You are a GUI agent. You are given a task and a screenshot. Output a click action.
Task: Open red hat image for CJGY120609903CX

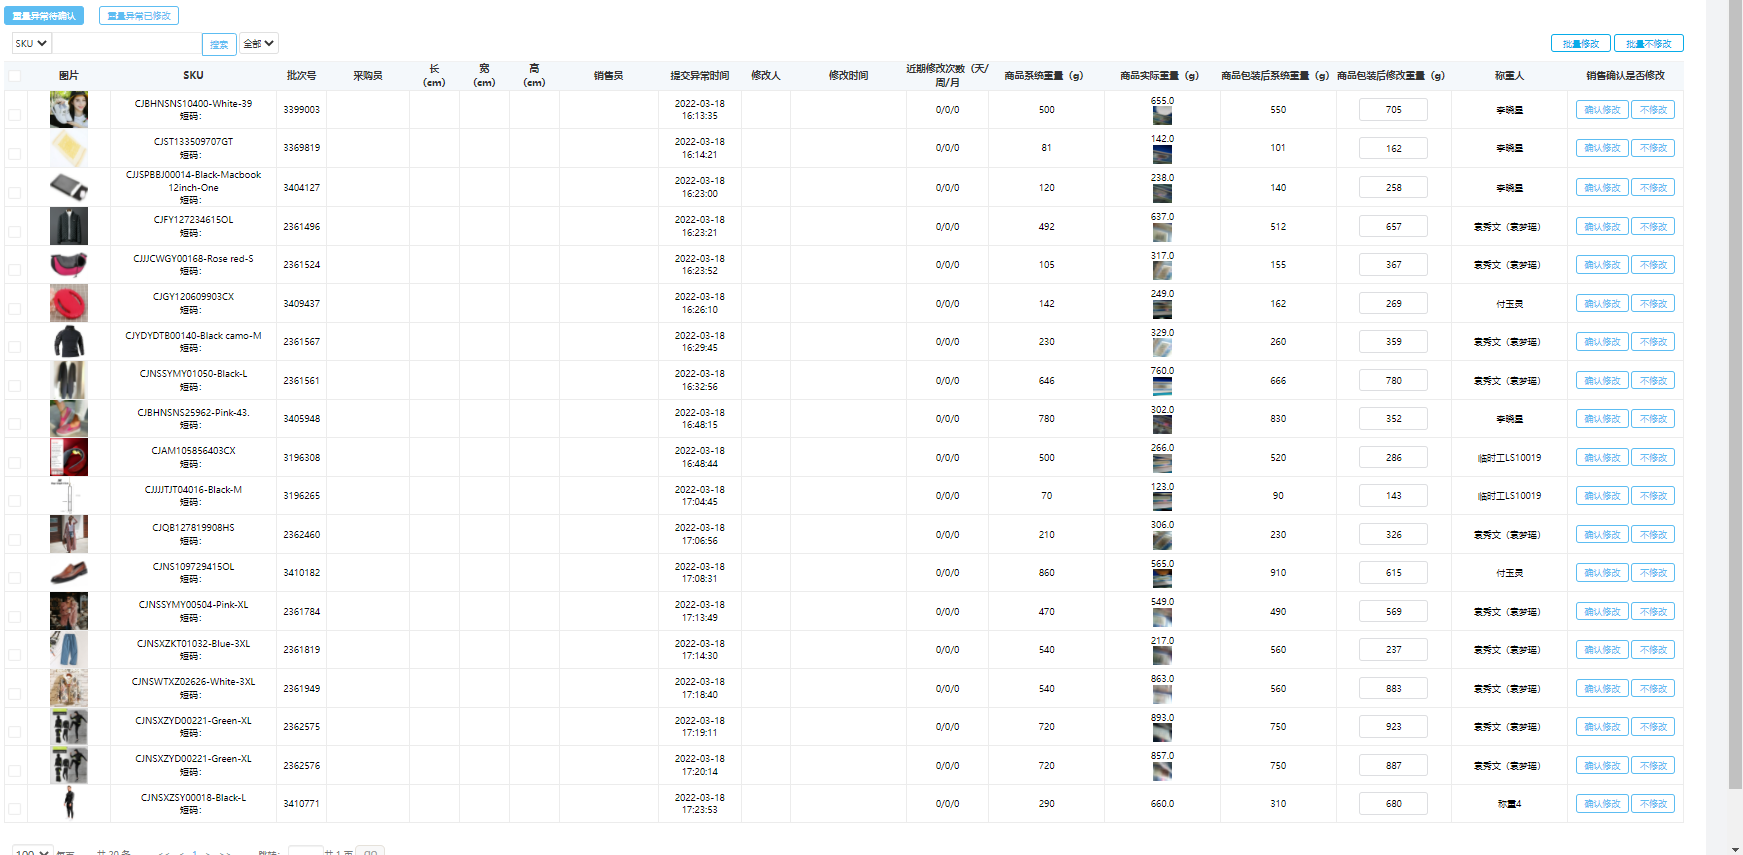(x=69, y=303)
